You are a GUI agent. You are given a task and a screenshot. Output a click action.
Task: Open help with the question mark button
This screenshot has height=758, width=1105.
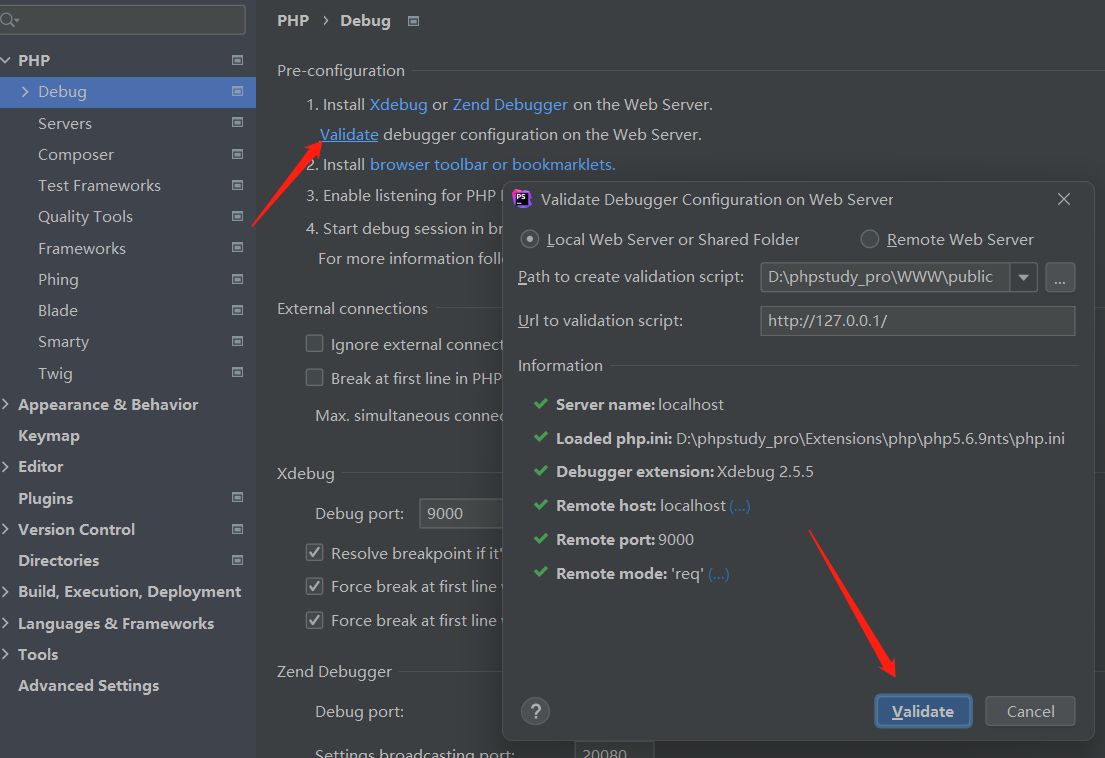click(536, 712)
